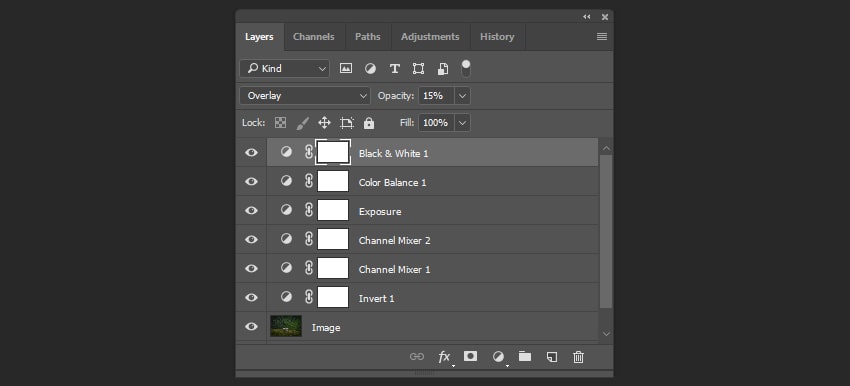Unlink mask on Channel Mixer 2
850x386 pixels.
[309, 239]
